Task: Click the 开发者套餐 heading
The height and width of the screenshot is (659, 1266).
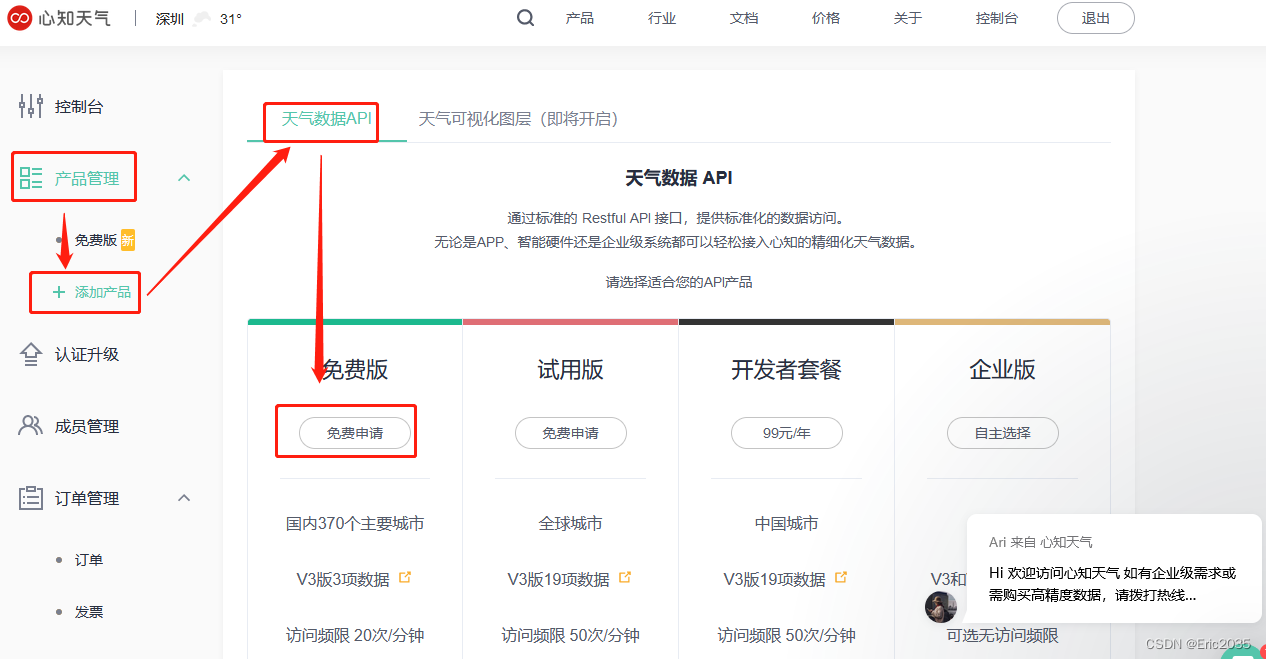Action: click(787, 370)
